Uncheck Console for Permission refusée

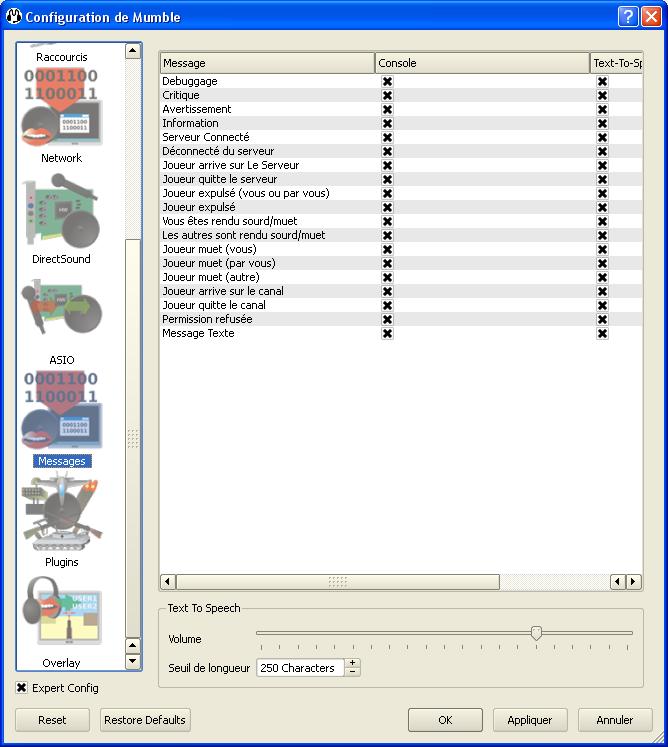coord(387,320)
